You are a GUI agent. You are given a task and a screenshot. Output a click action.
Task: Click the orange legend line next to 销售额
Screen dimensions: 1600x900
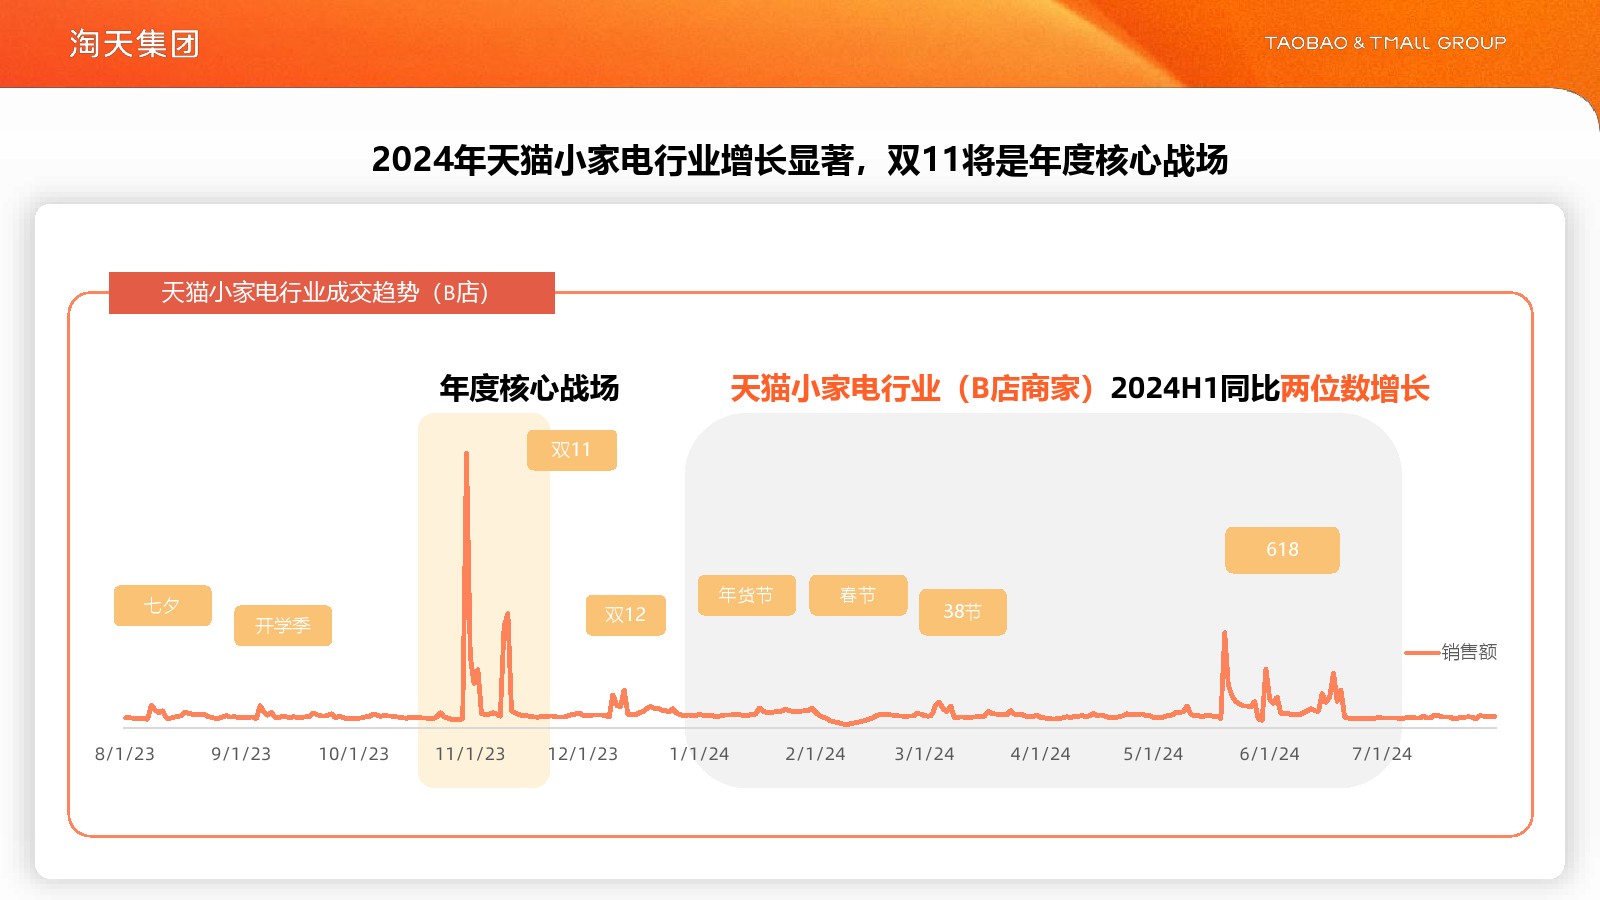(1422, 653)
